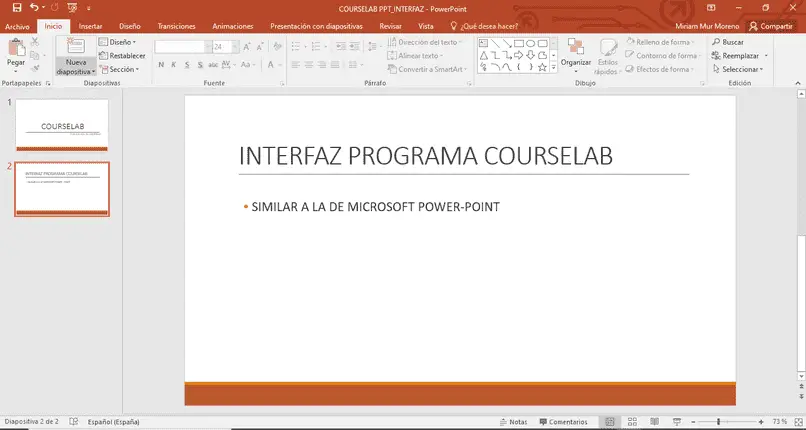The image size is (806, 430).
Task: Select the oval shape in gallery
Action: [x=530, y=44]
